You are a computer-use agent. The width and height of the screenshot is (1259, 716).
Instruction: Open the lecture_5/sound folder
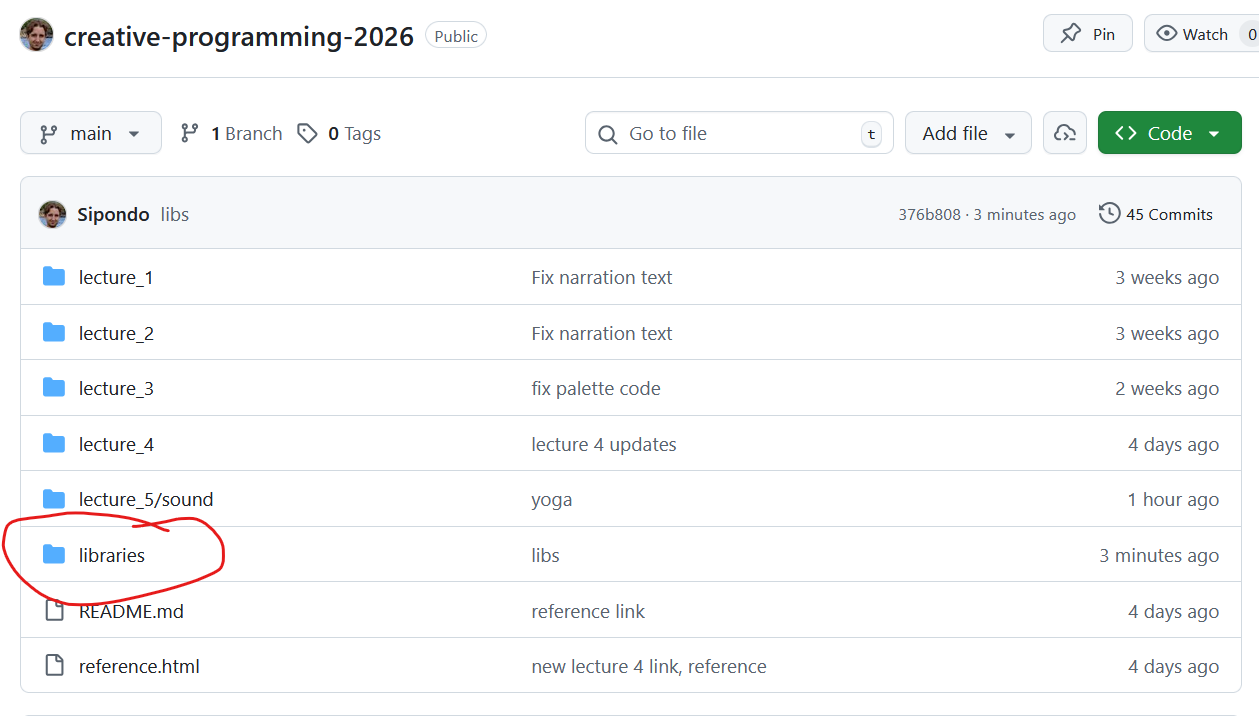click(x=146, y=499)
